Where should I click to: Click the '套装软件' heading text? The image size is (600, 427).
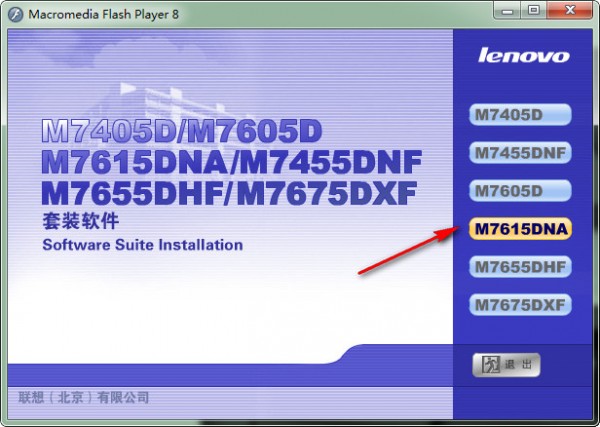[x=80, y=221]
